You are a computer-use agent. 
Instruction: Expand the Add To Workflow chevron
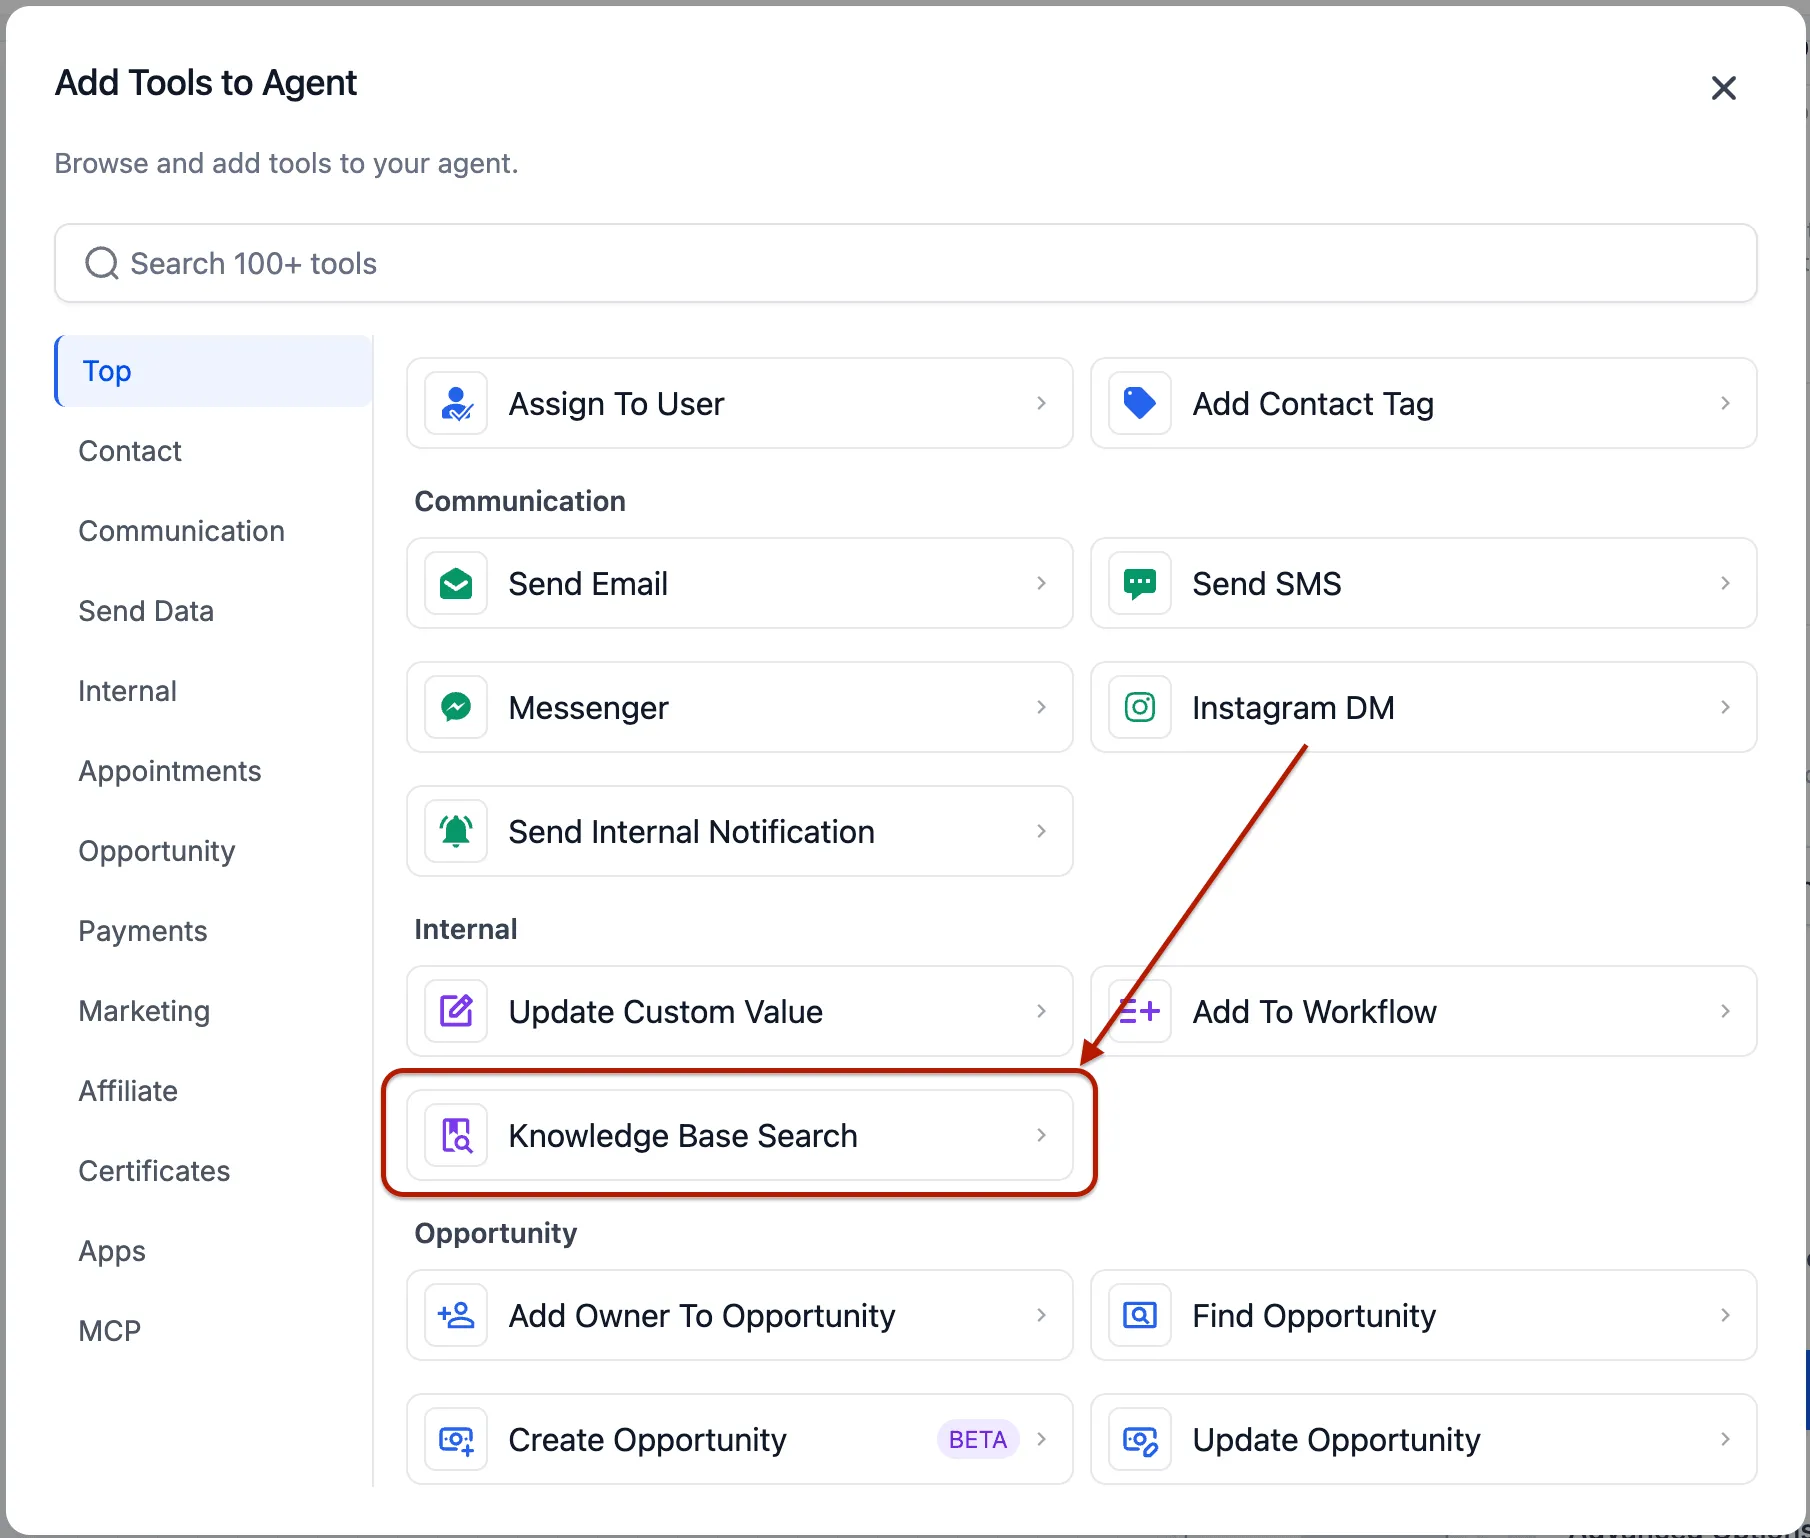pos(1725,1011)
